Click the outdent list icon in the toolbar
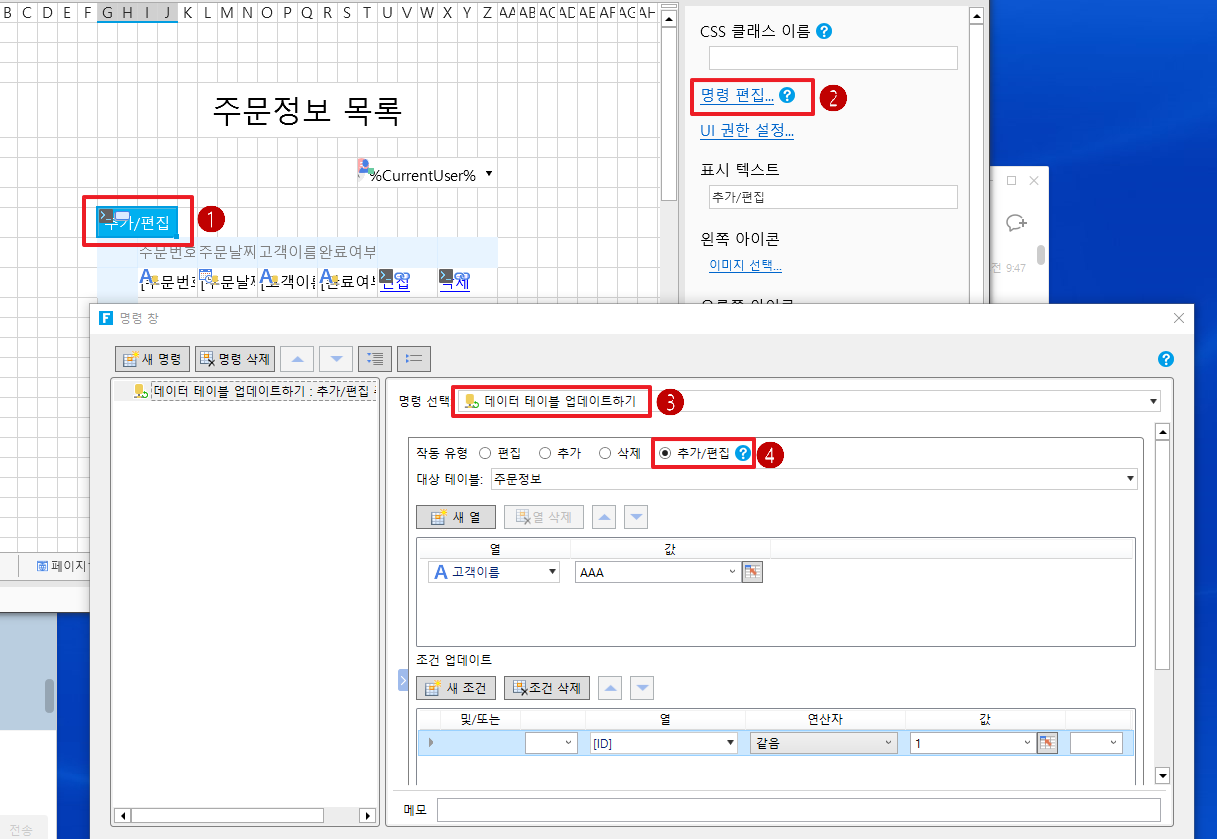Screen dimensions: 1217x839 (x=414, y=359)
